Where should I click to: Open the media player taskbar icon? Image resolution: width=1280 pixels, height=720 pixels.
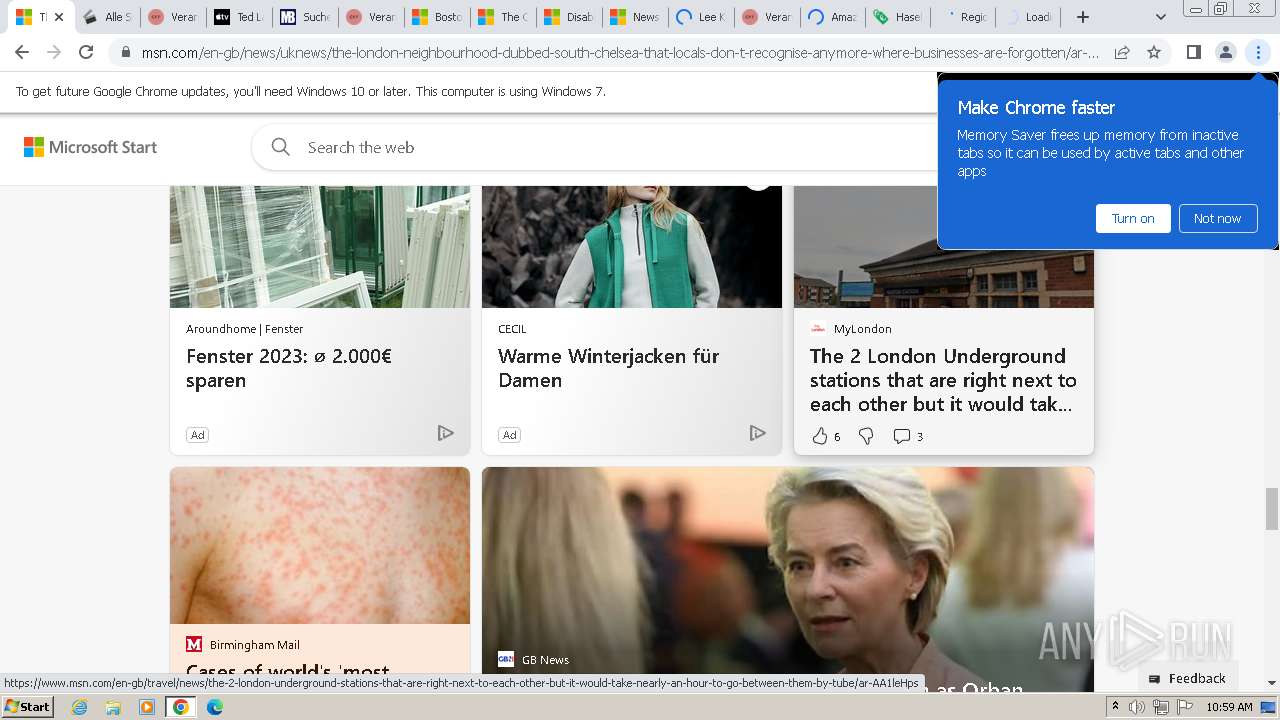click(147, 707)
